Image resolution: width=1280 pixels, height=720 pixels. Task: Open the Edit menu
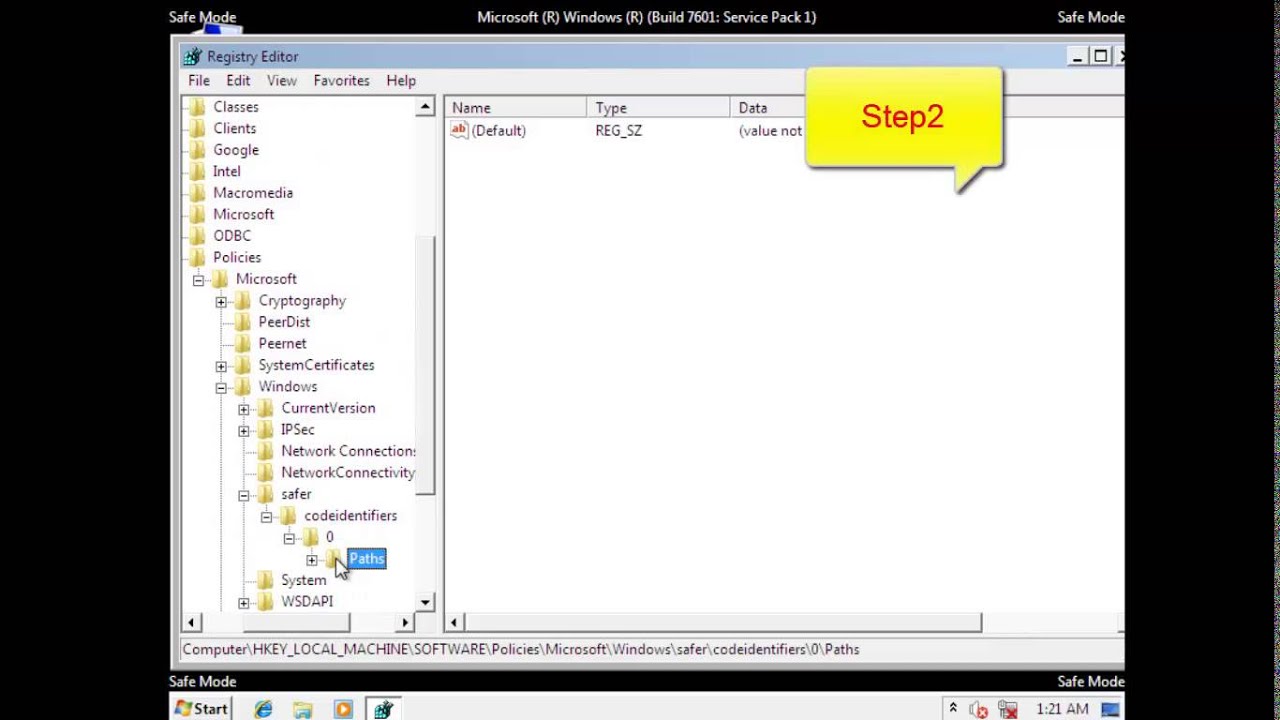(238, 81)
